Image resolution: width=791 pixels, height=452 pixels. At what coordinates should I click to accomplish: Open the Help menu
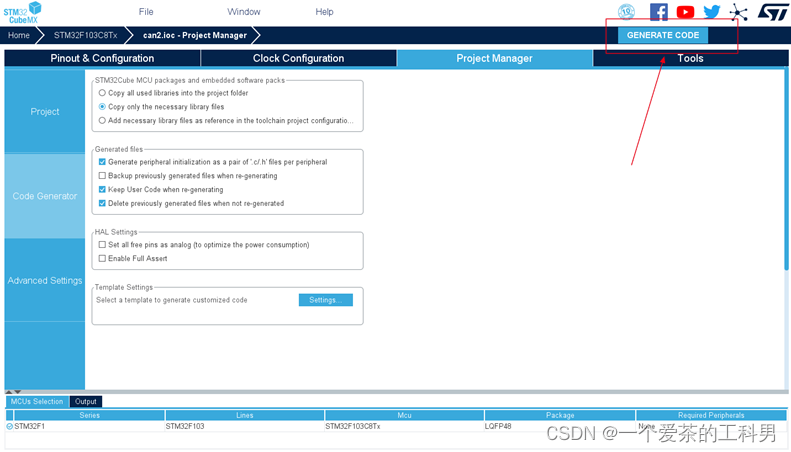[324, 12]
